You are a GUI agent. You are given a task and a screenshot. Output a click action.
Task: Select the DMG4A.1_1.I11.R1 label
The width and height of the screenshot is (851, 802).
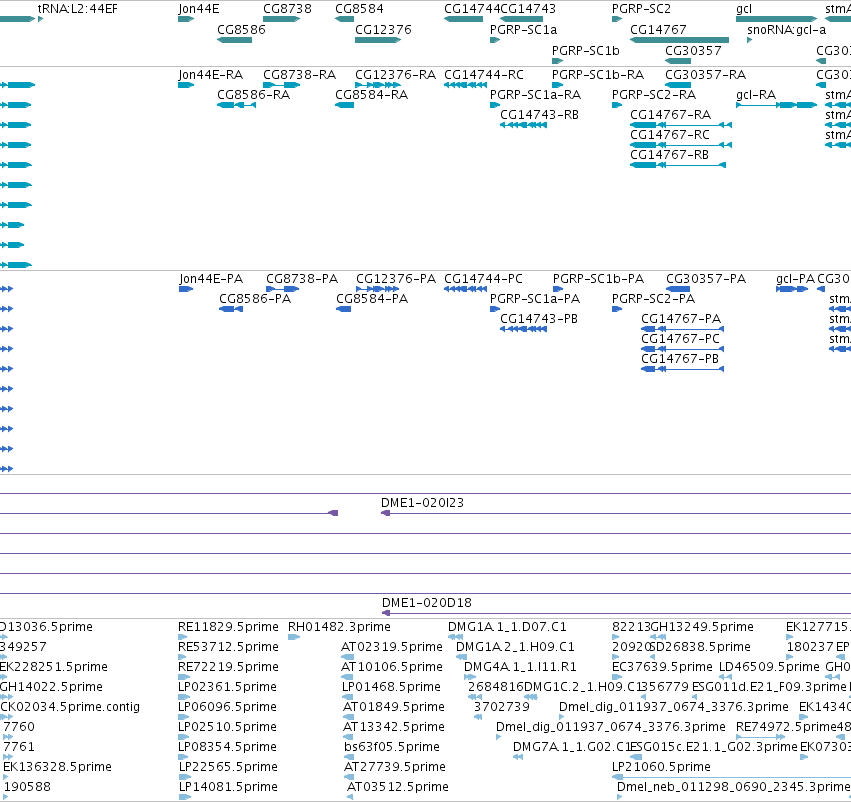pos(520,666)
